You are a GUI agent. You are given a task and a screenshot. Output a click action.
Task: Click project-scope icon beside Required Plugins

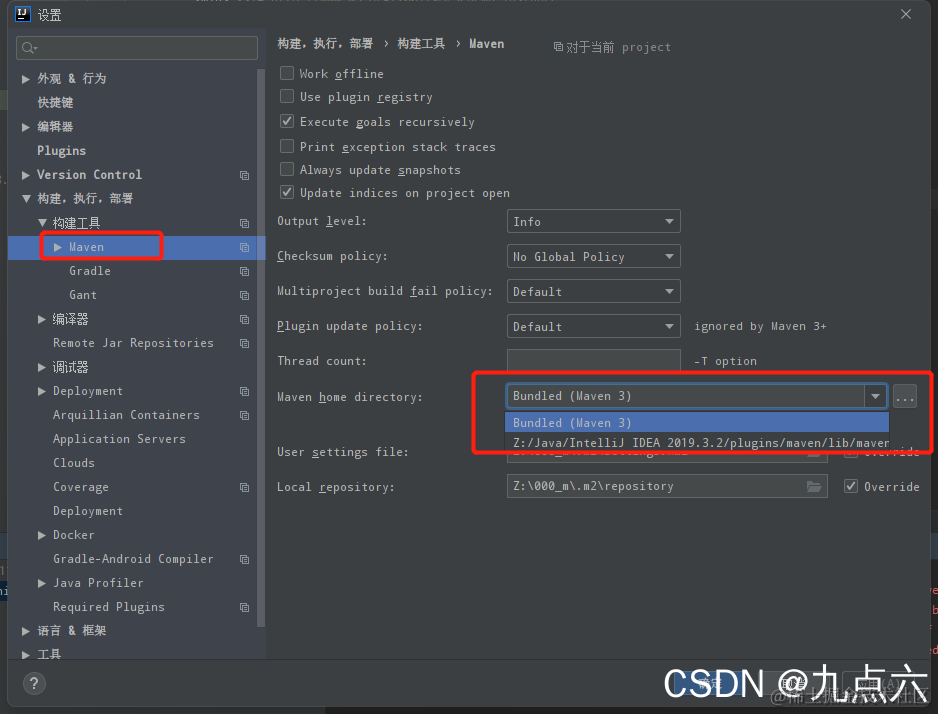[x=244, y=607]
